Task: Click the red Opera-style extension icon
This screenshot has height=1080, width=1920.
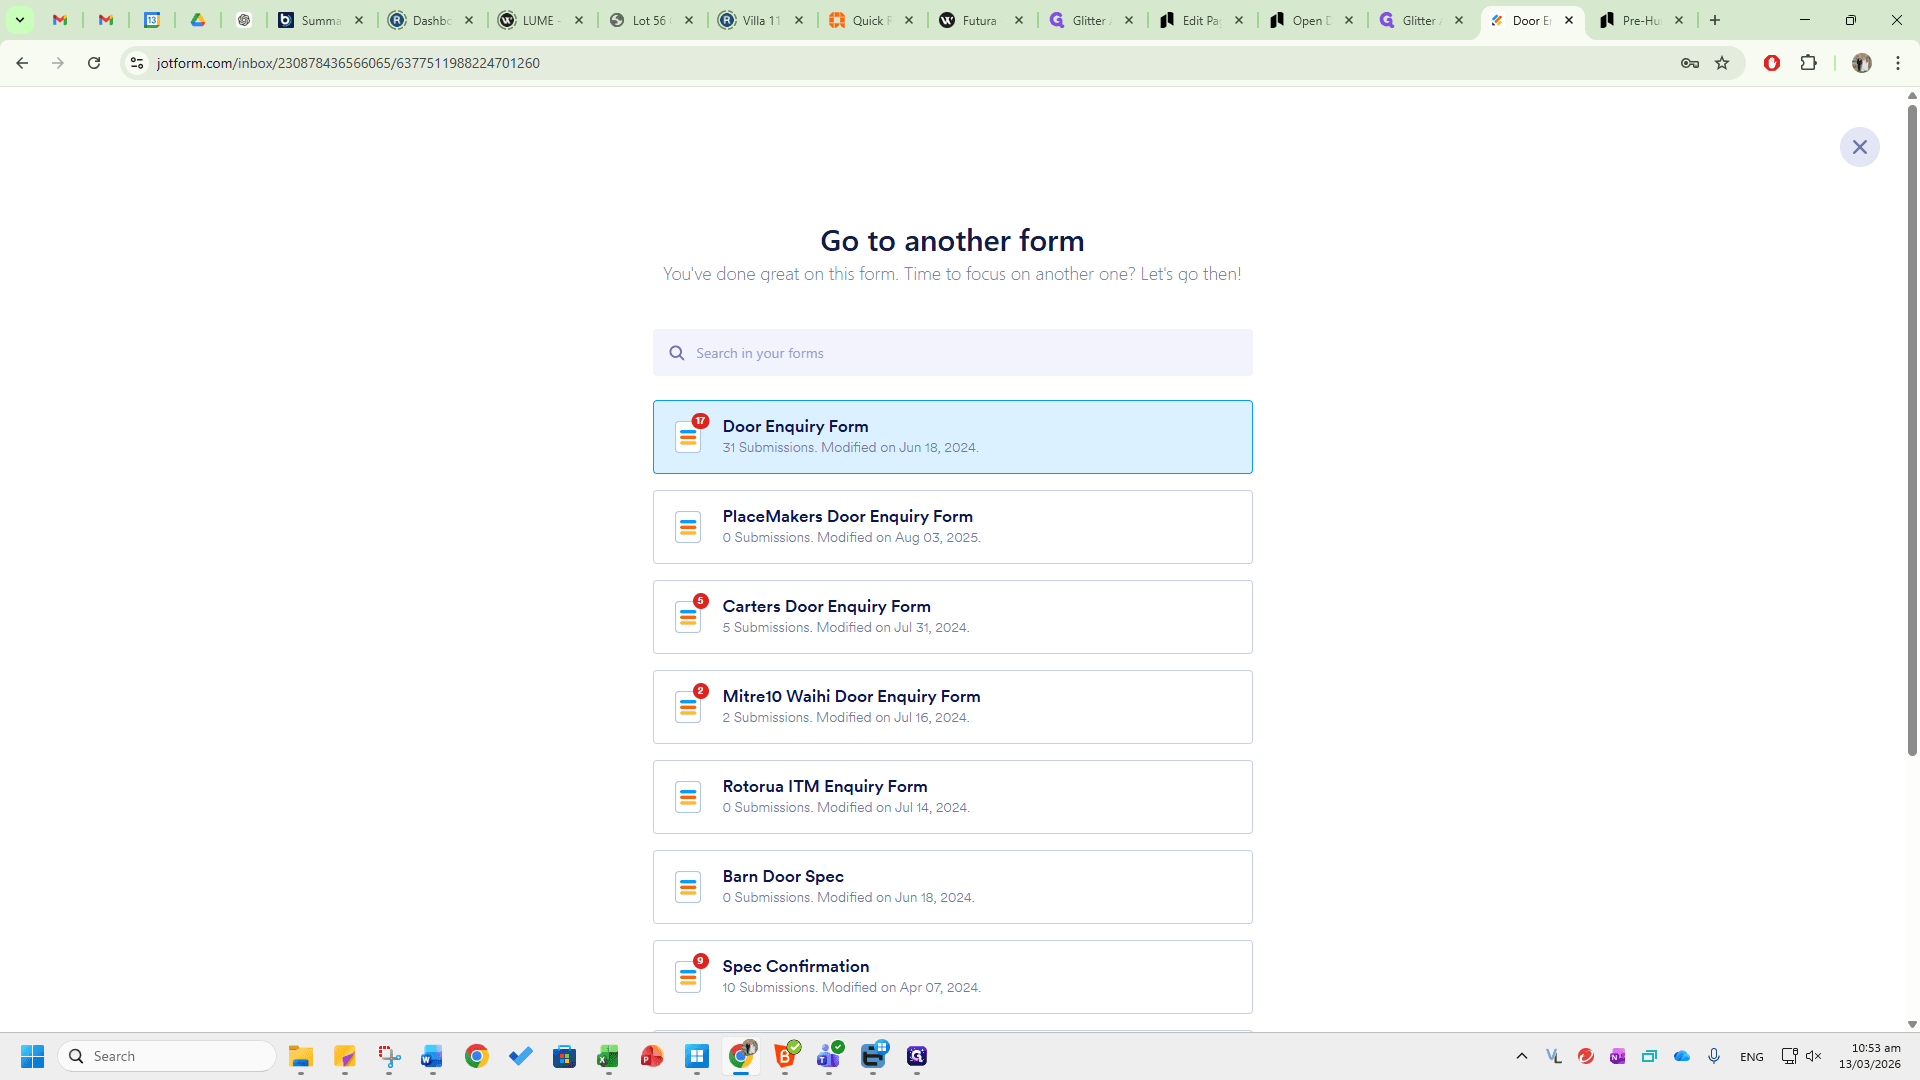Action: coord(1772,63)
